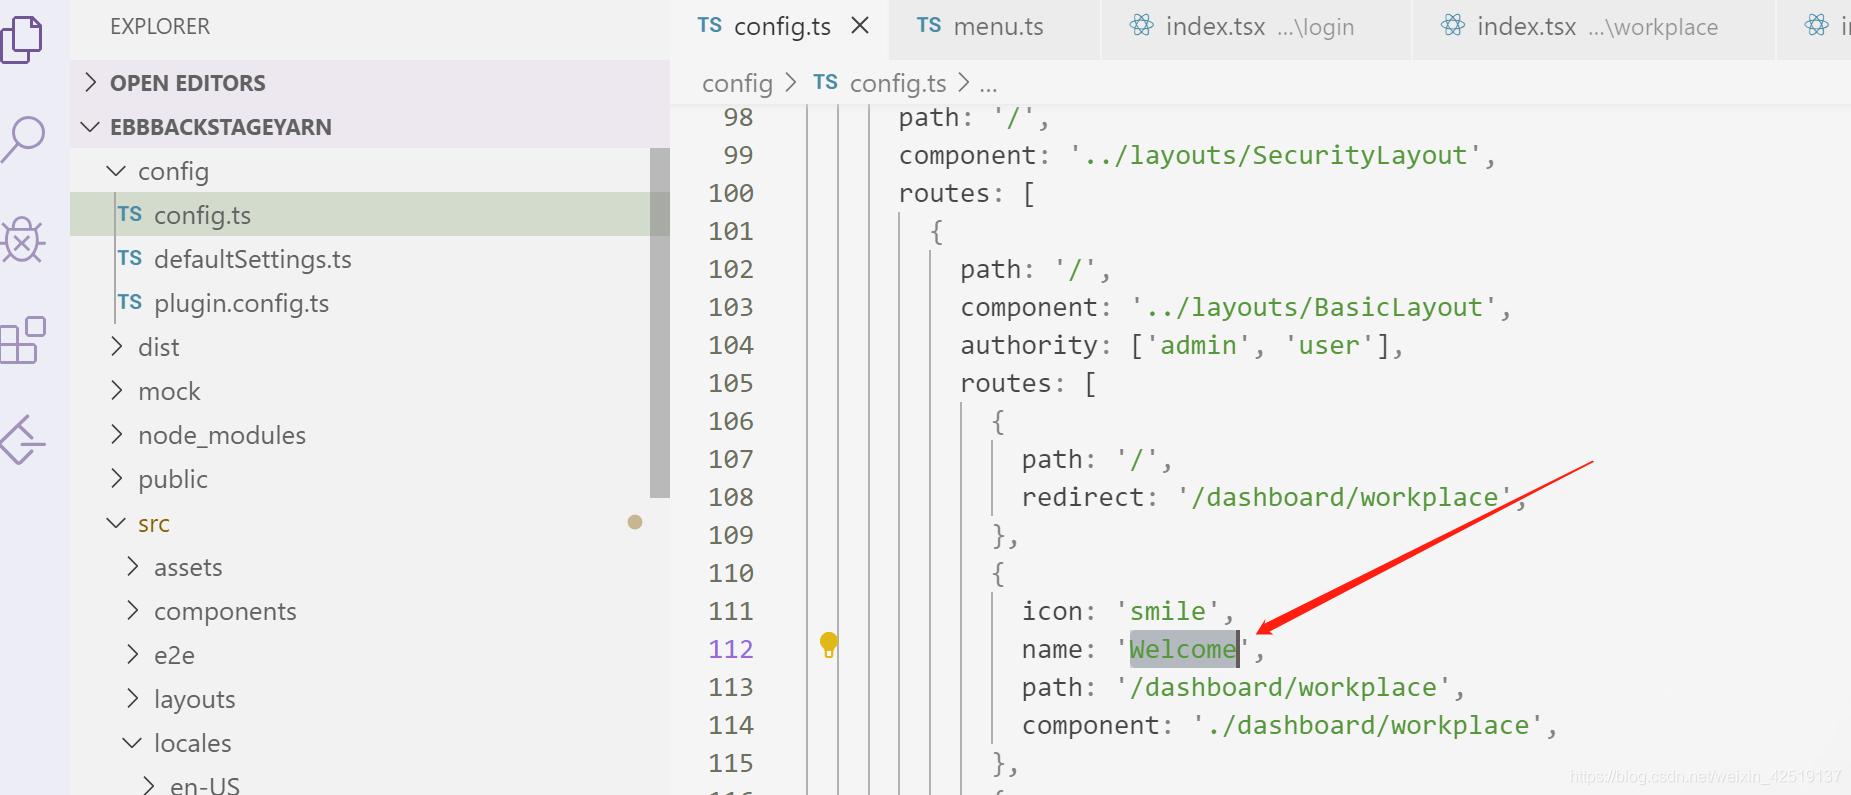Click the TS icon of menu.ts tab

pos(929,26)
